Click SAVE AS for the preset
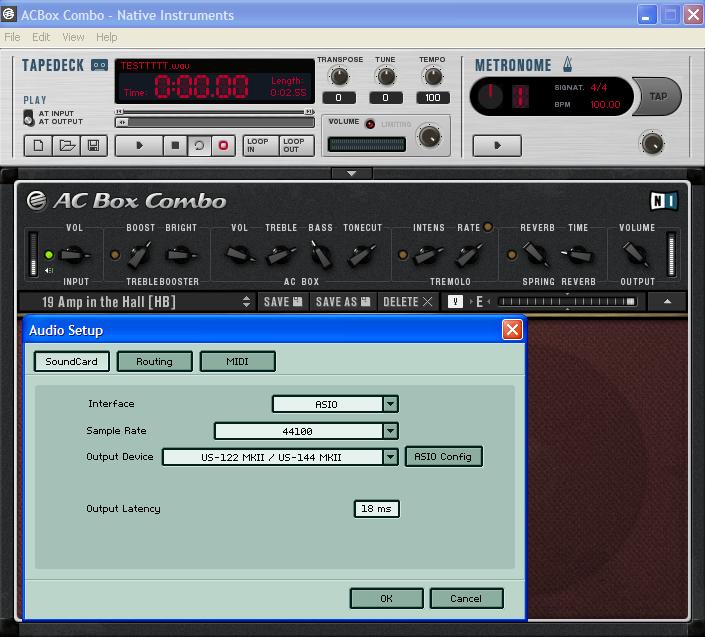This screenshot has height=637, width=705. click(343, 302)
